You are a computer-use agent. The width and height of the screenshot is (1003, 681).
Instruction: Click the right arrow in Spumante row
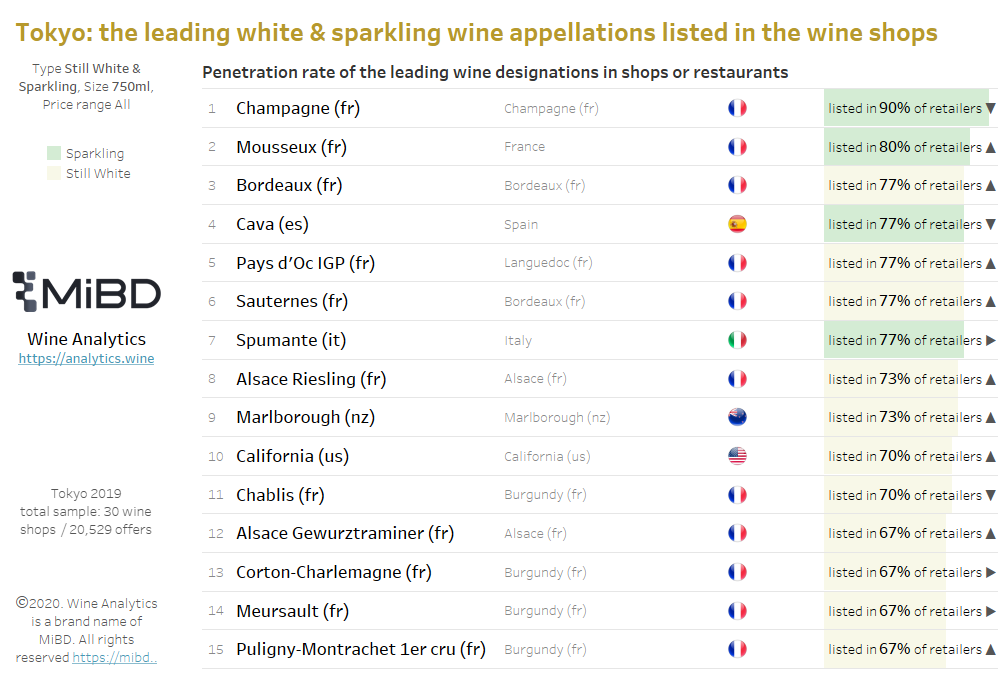pyautogui.click(x=990, y=340)
